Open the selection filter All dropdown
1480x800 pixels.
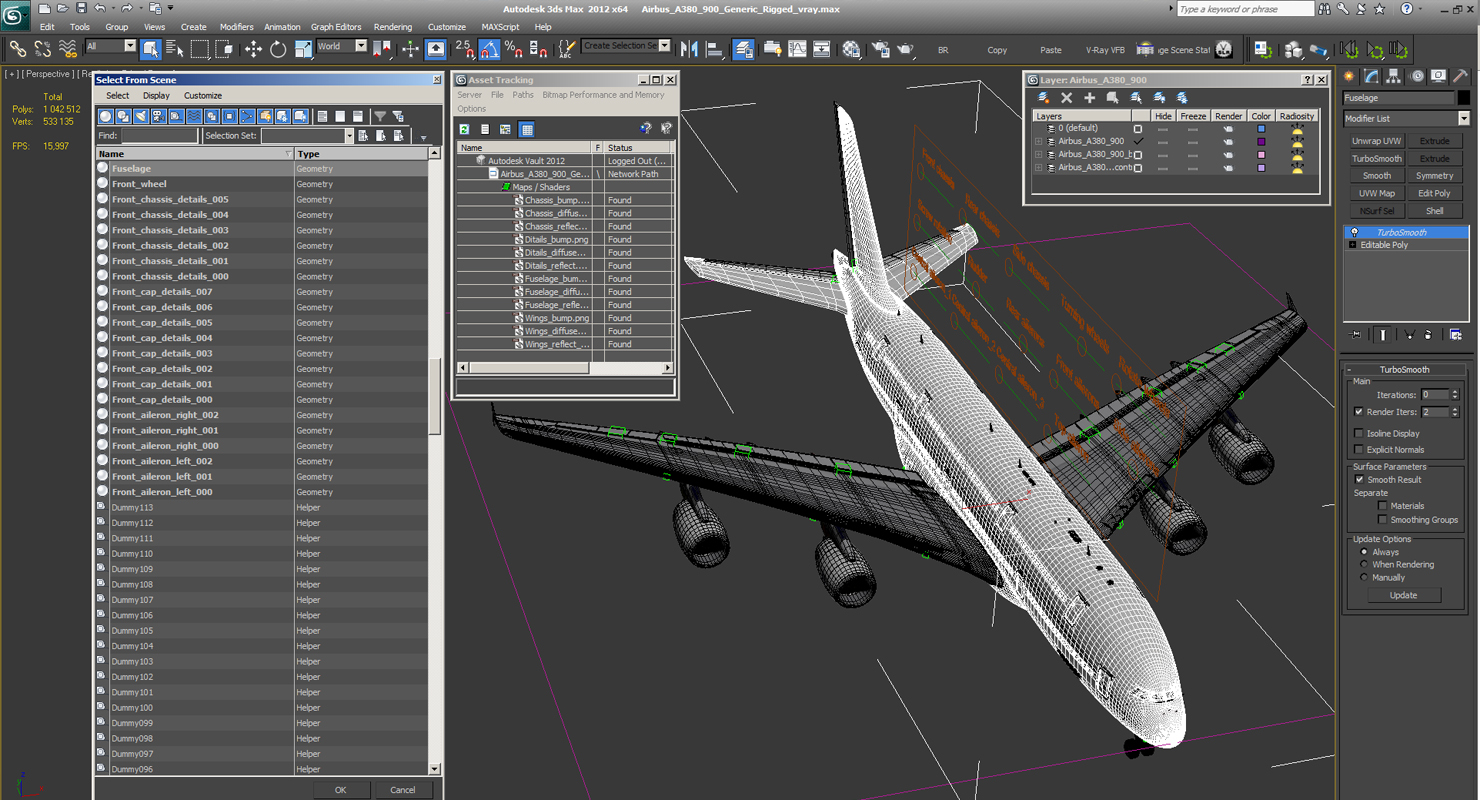[x=130, y=46]
